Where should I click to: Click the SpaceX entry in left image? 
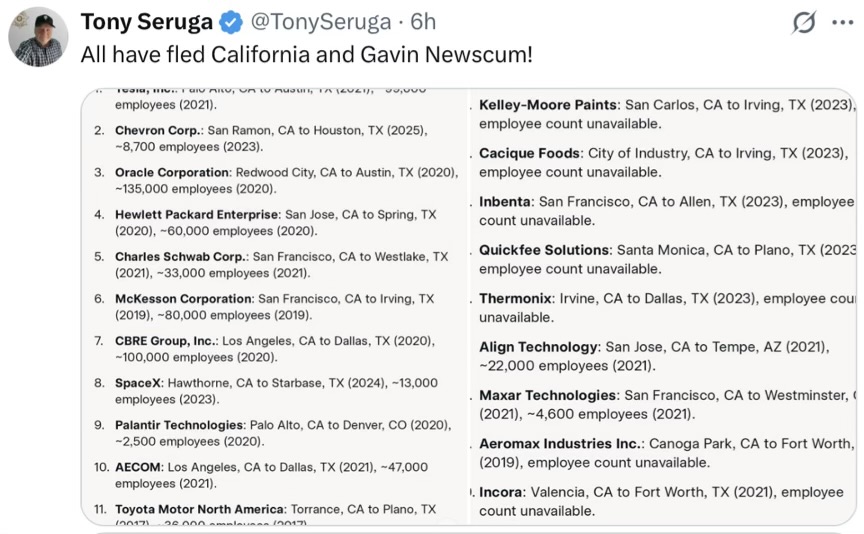tap(266, 391)
